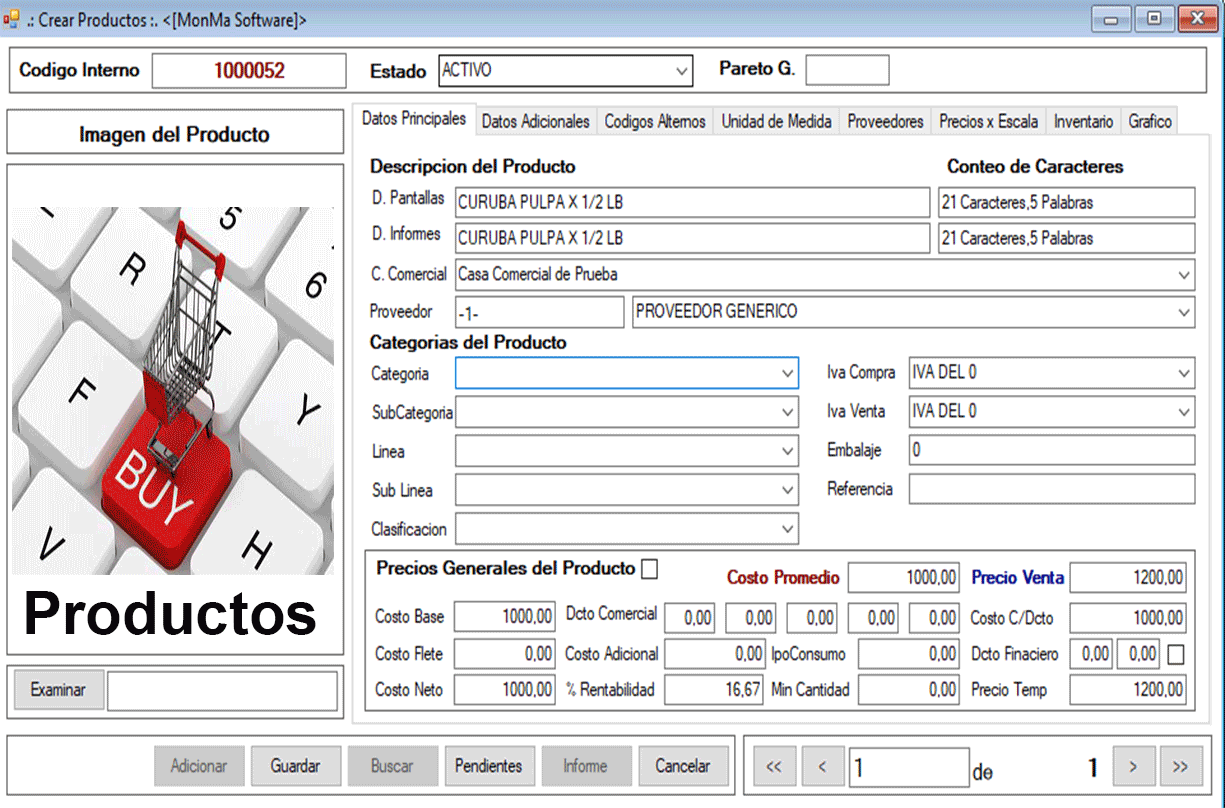The width and height of the screenshot is (1225, 808).
Task: Click the first Dcto Comercial field
Action: click(690, 618)
